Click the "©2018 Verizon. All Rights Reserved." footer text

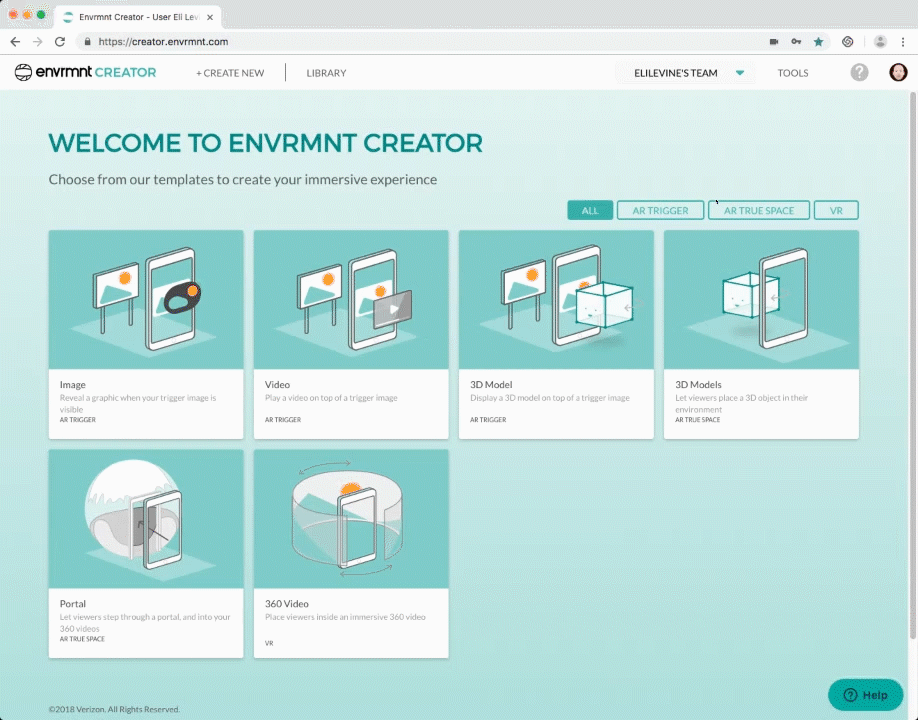coord(114,709)
